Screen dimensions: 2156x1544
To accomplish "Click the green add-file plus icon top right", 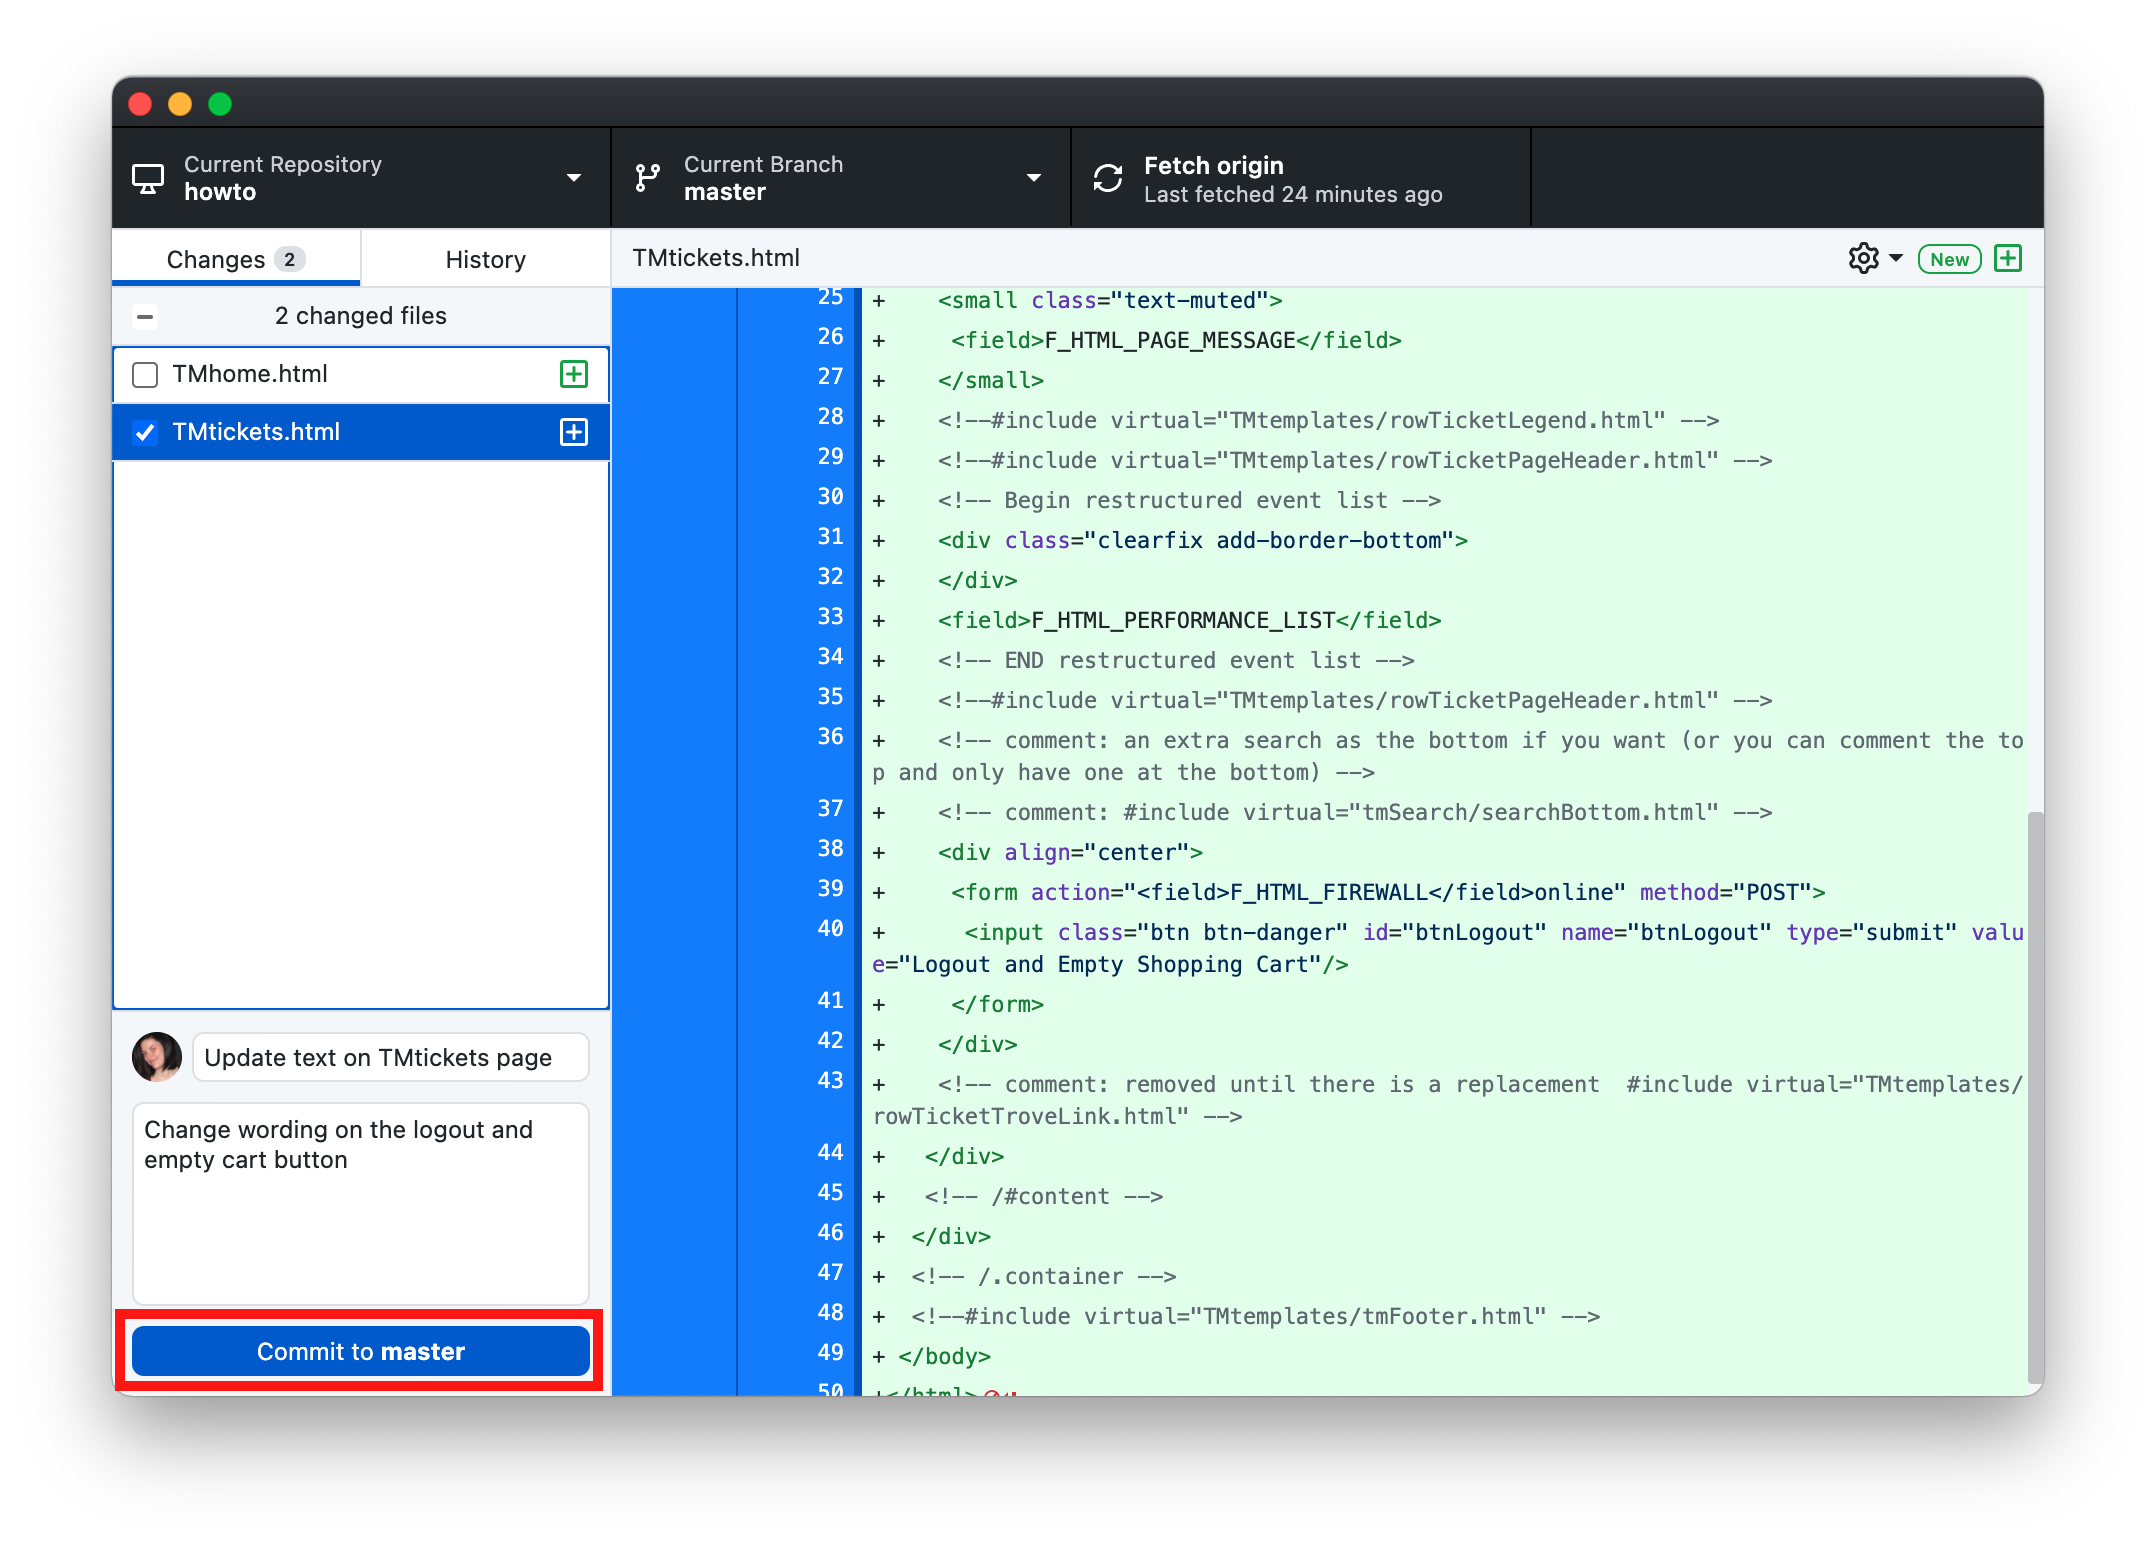I will 2008,258.
